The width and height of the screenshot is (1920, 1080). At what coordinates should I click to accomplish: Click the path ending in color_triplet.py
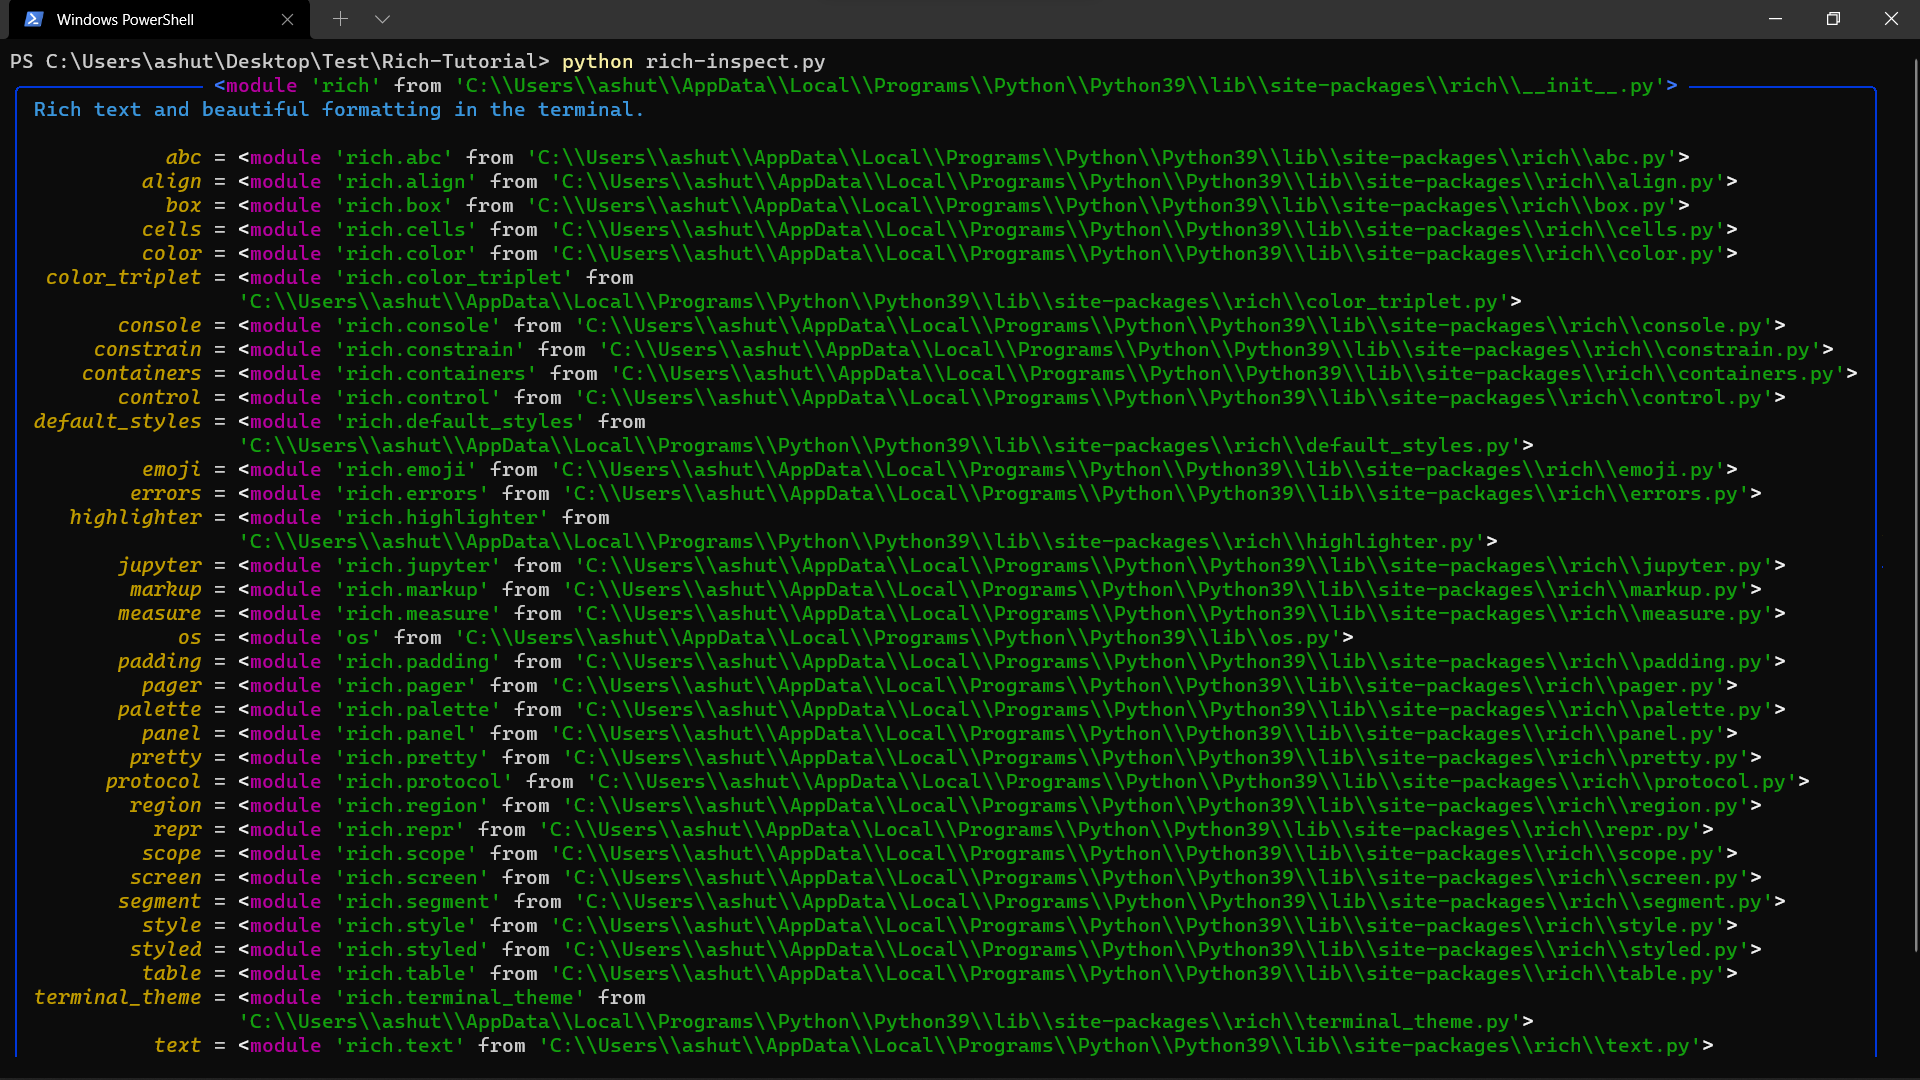(x=874, y=302)
